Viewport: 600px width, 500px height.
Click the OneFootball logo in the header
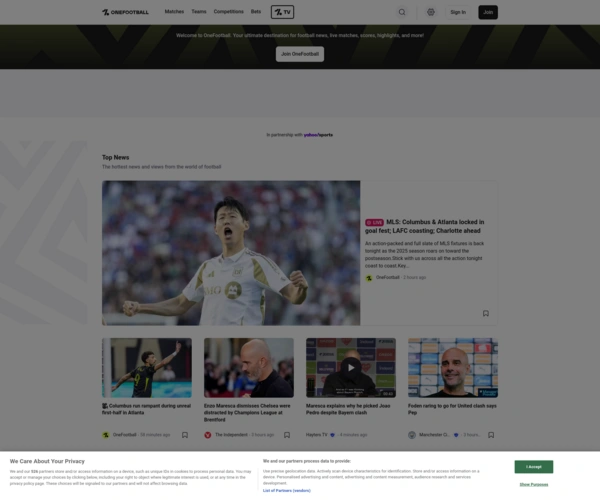(x=125, y=12)
